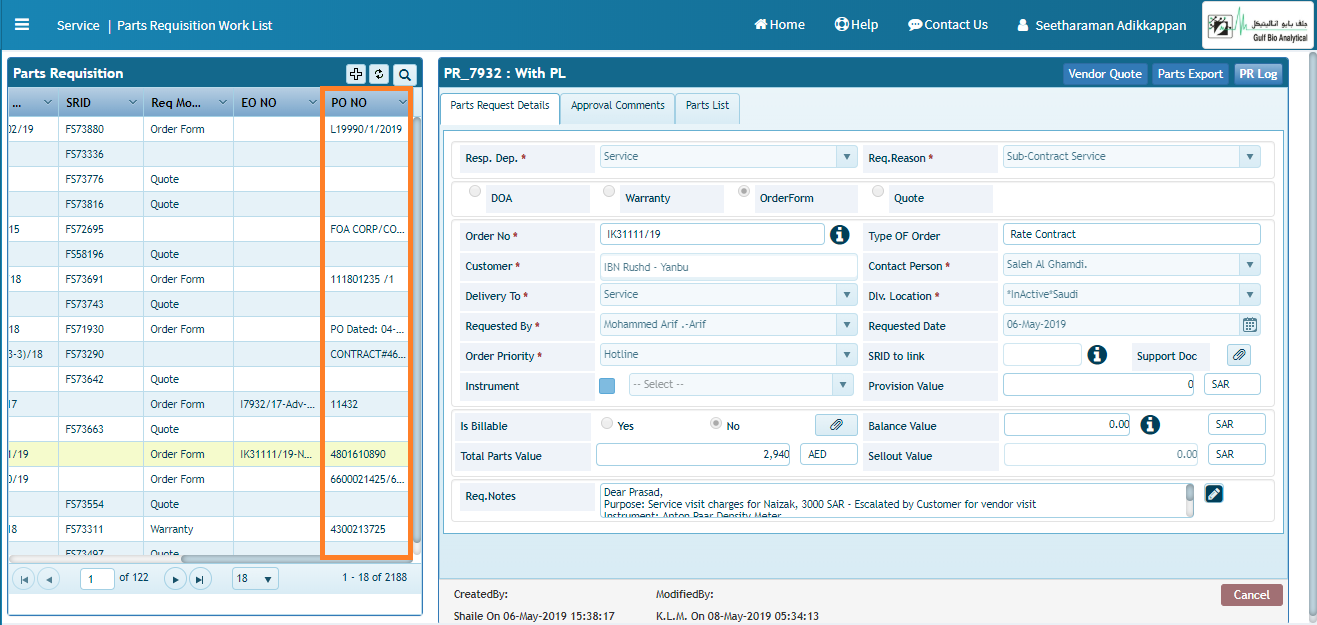Select the row with SRID FS73311

pos(210,529)
